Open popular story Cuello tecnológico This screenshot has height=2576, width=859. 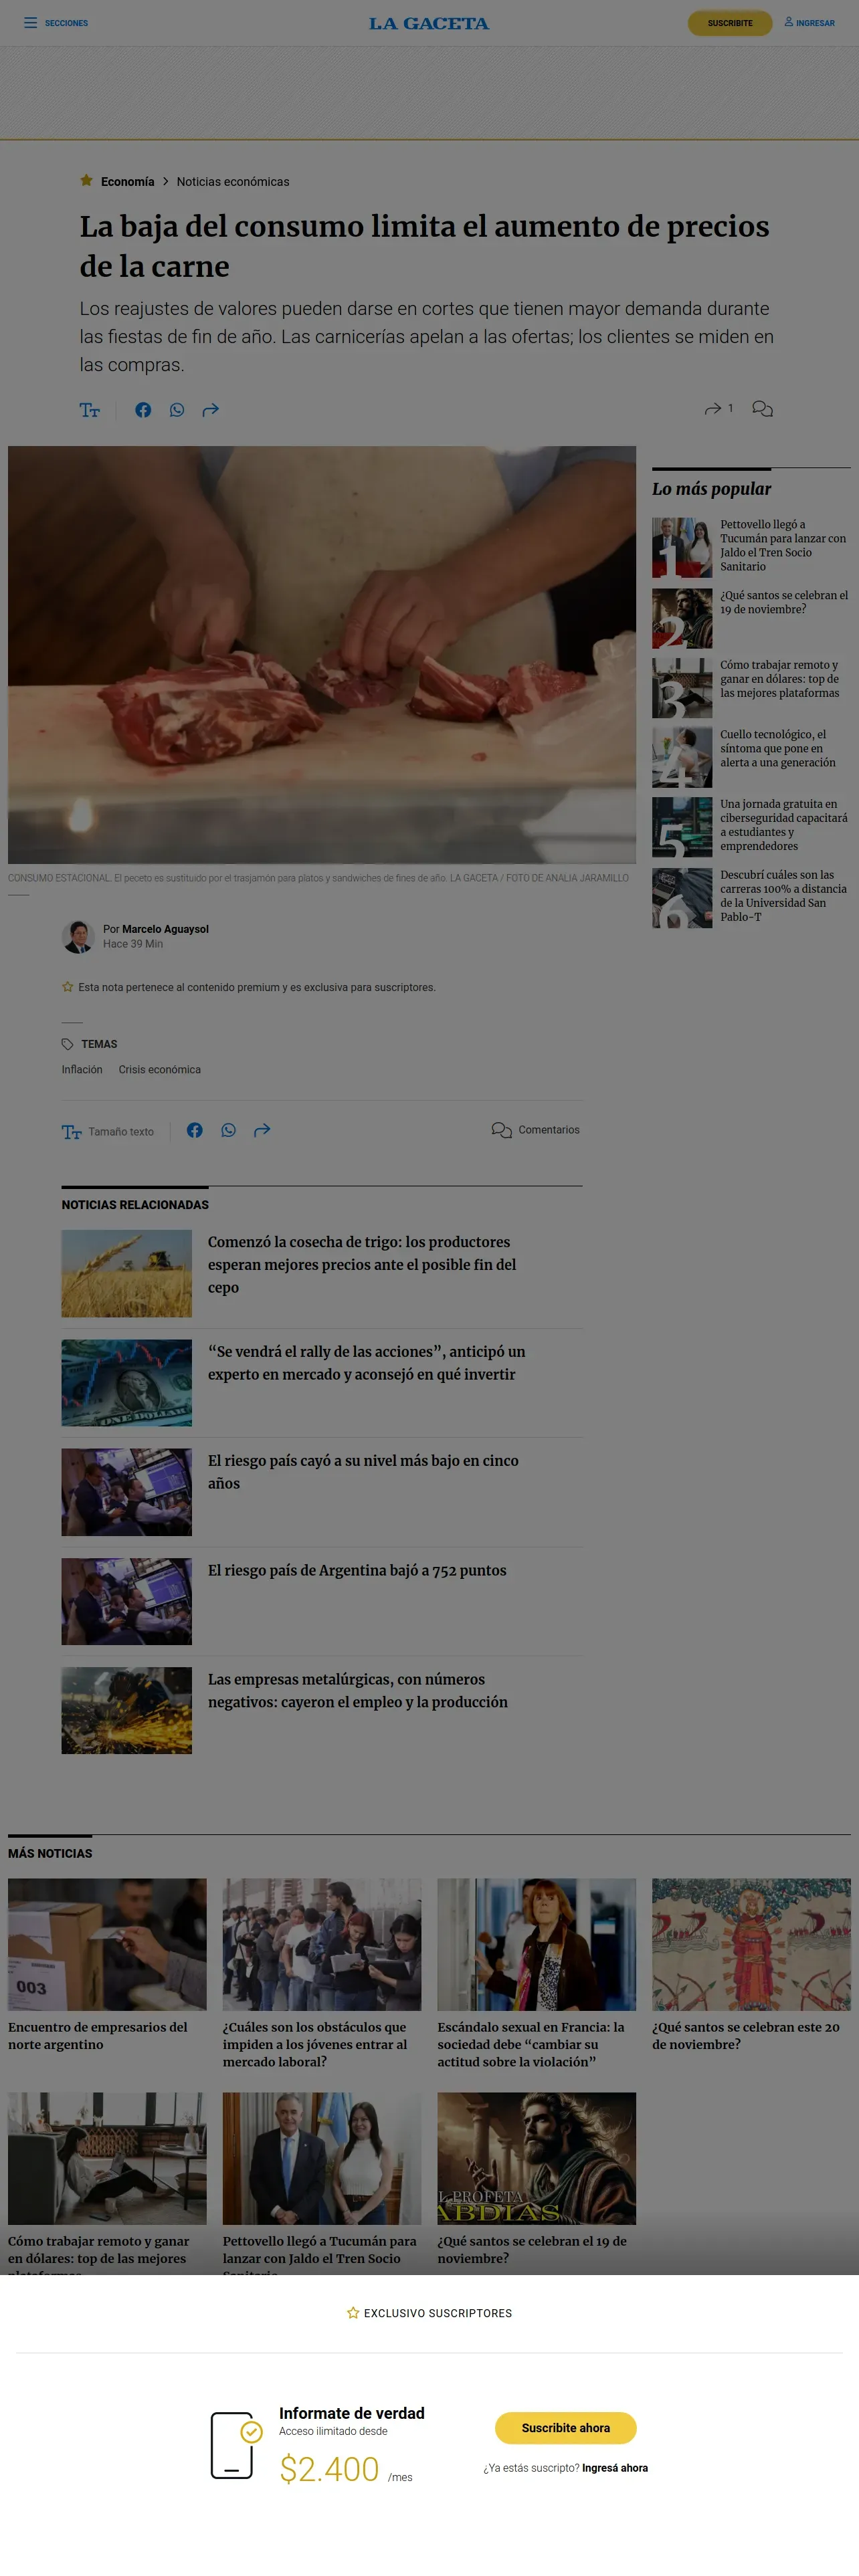tap(778, 748)
